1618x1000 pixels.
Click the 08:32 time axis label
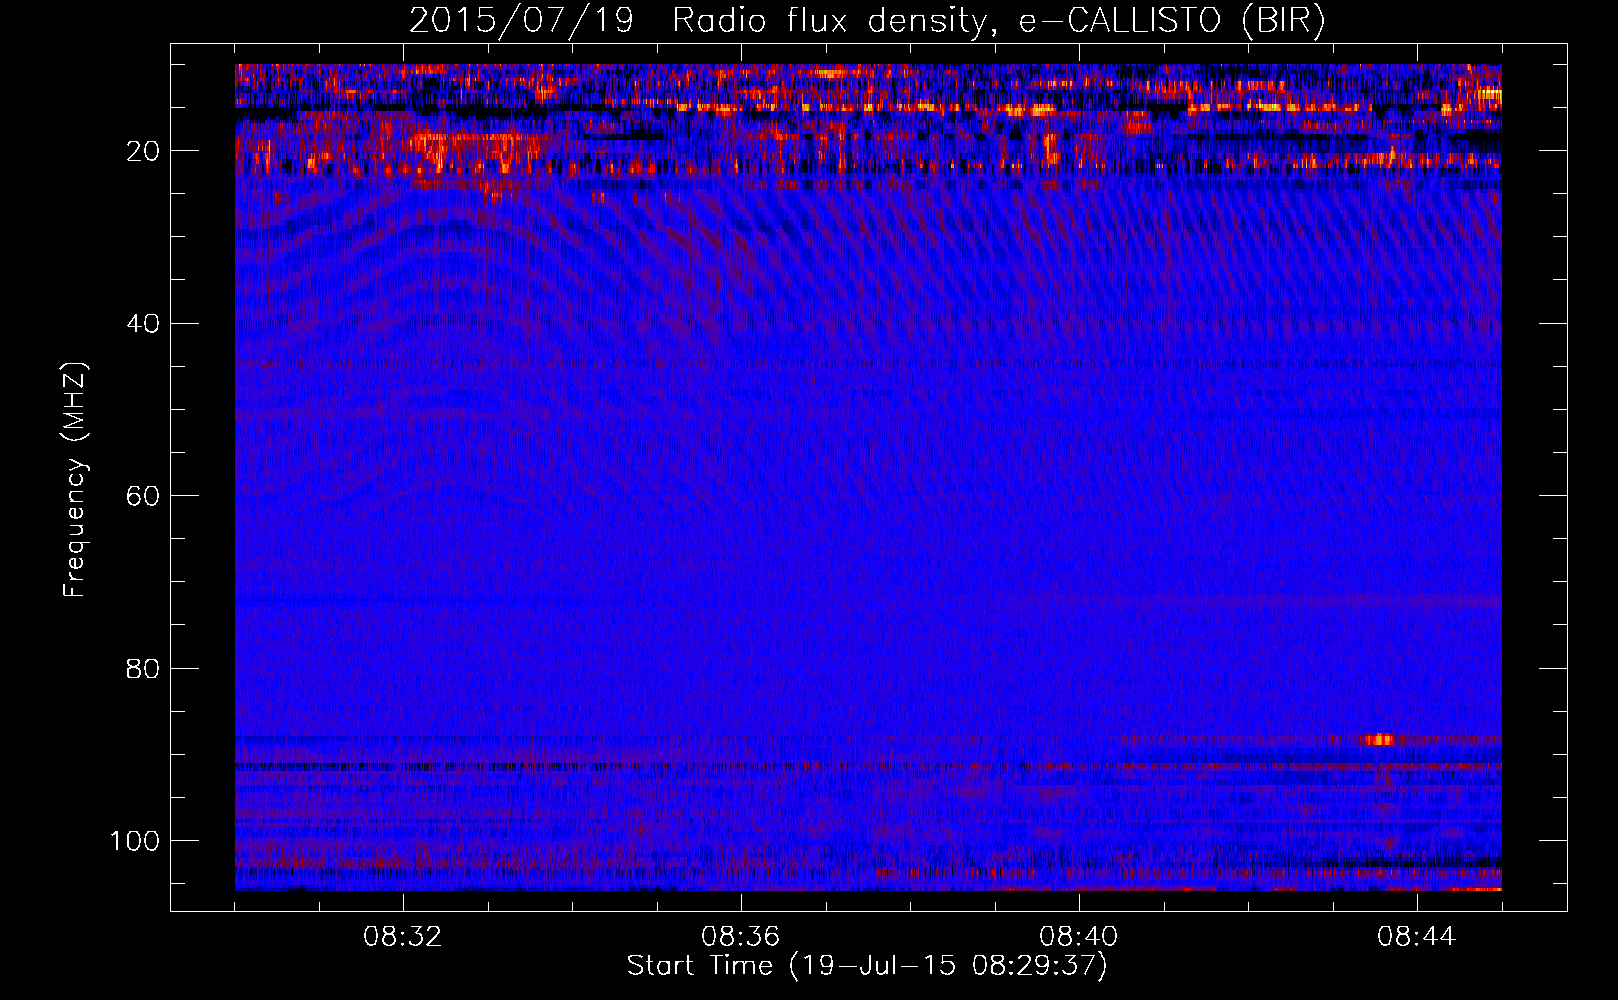click(x=403, y=937)
